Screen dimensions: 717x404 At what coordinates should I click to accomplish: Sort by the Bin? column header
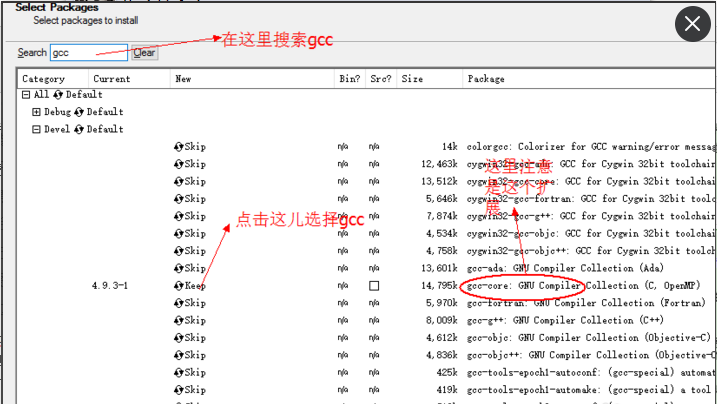pos(350,79)
